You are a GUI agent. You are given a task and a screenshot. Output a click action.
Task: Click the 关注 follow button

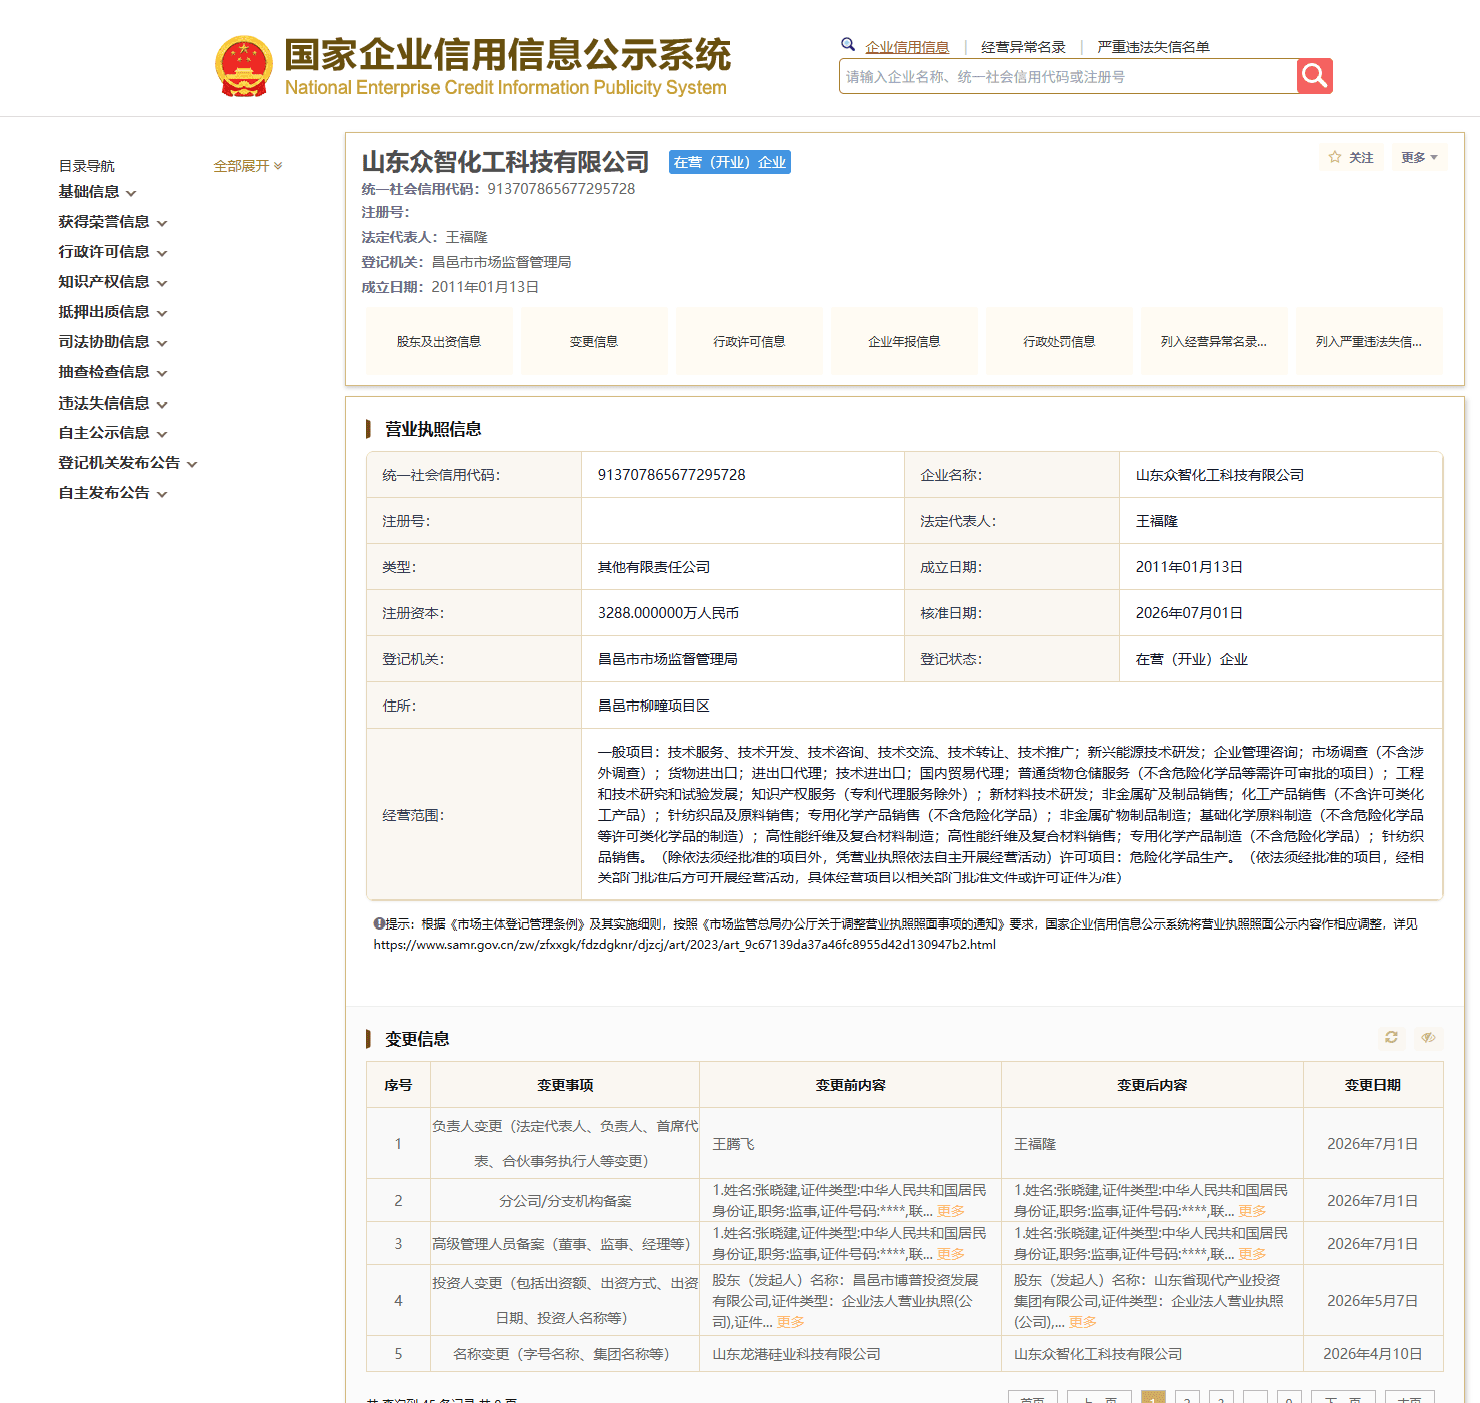point(1351,157)
